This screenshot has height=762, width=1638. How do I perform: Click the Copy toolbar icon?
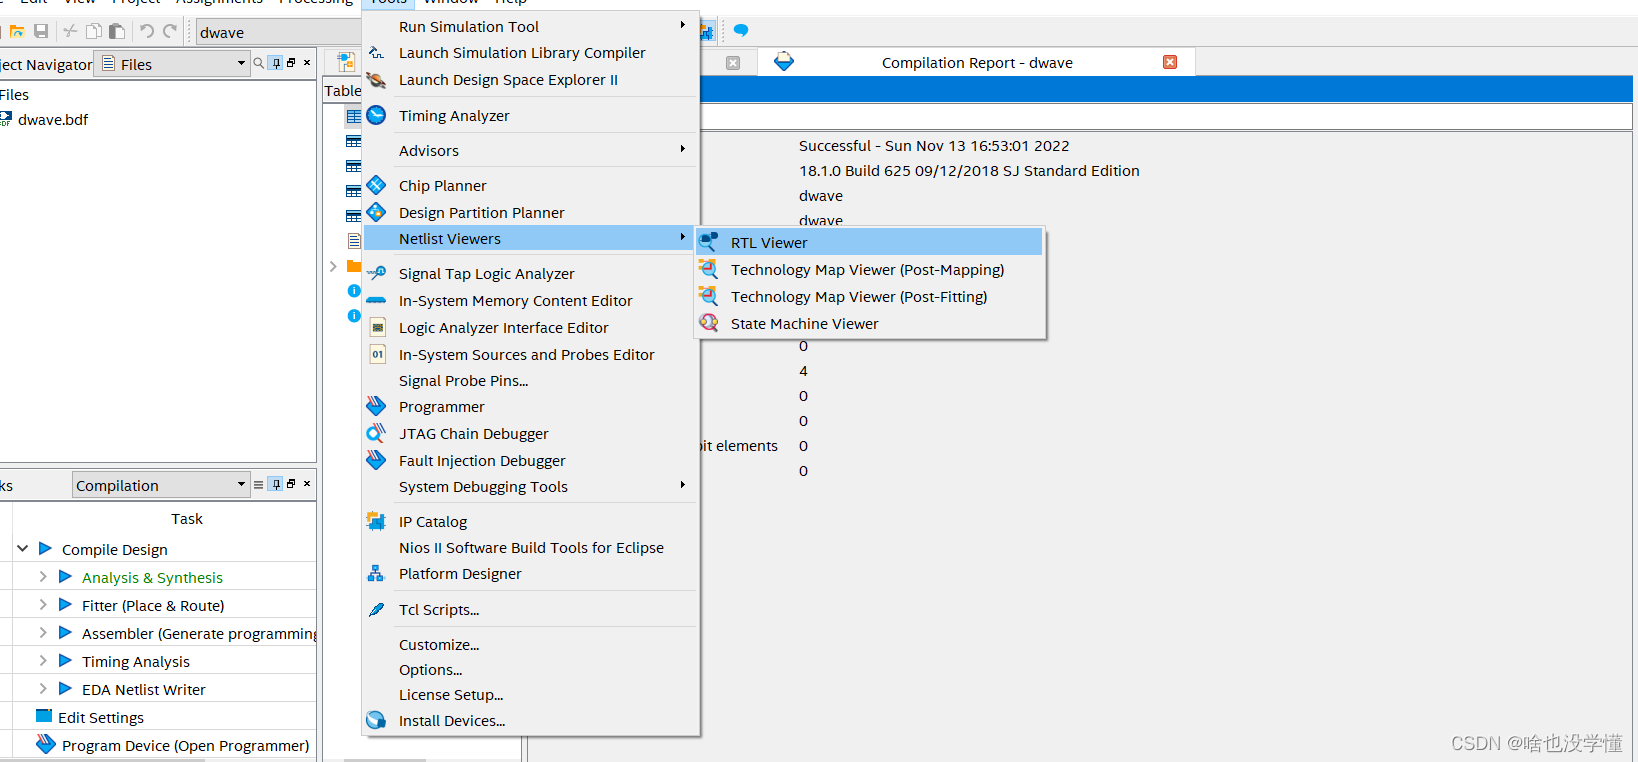click(x=93, y=32)
